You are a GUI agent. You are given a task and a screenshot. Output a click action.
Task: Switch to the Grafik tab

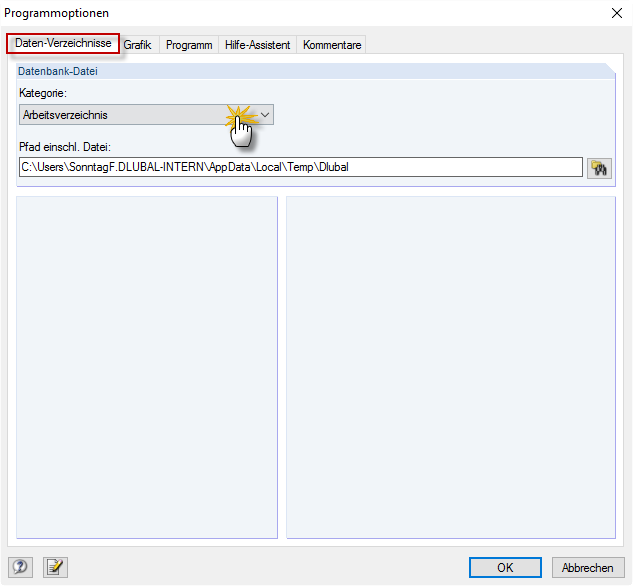click(138, 45)
